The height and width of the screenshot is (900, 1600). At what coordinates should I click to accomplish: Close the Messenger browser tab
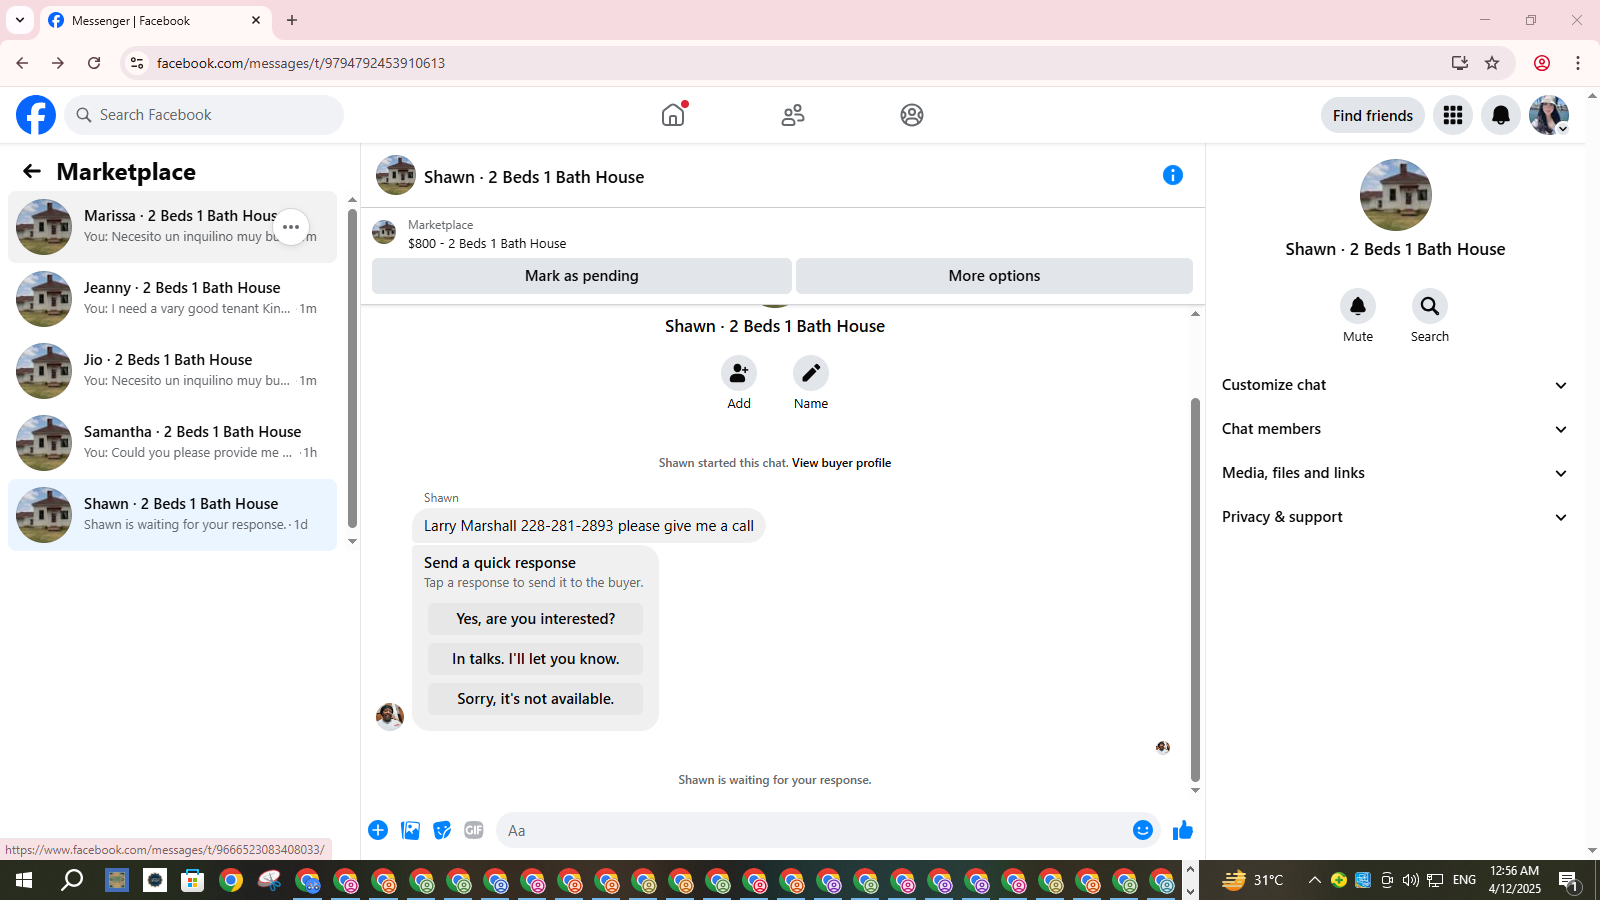click(x=256, y=20)
